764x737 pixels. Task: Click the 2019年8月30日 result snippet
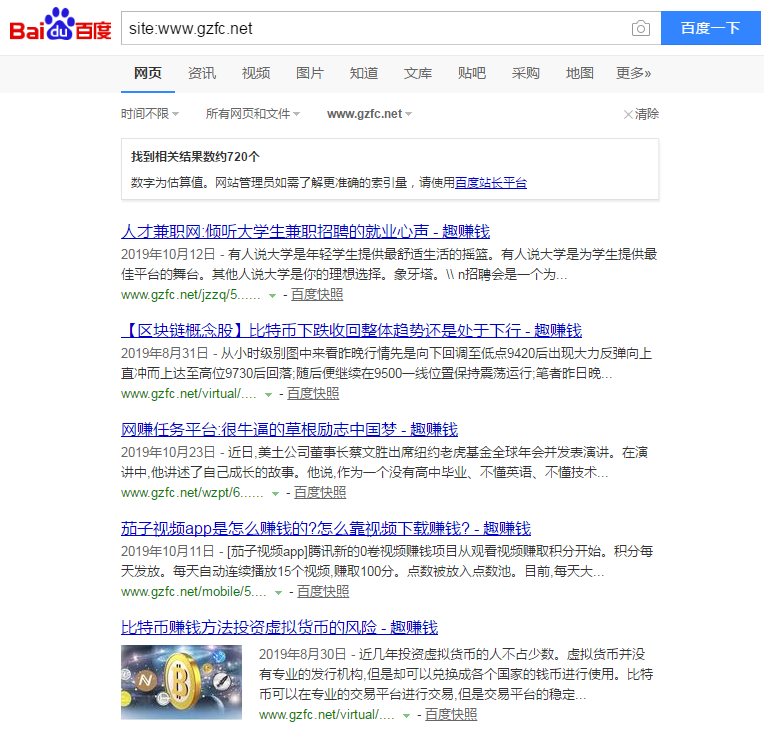[x=456, y=674]
